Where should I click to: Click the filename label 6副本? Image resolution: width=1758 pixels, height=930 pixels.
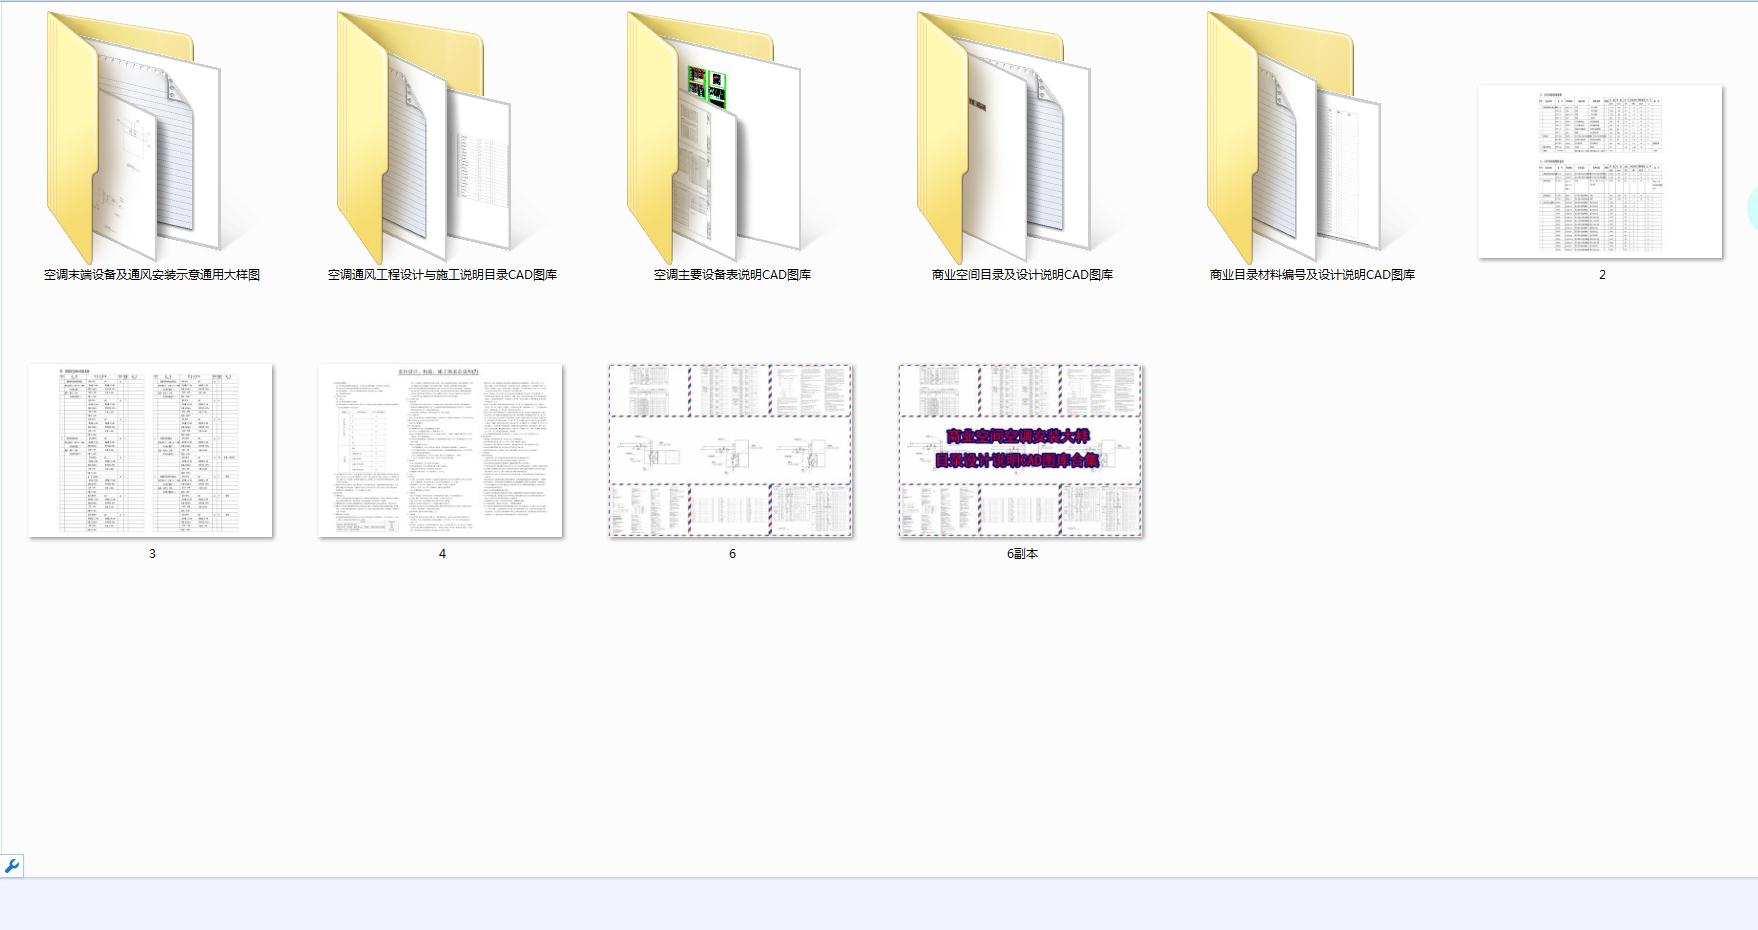coord(1022,554)
